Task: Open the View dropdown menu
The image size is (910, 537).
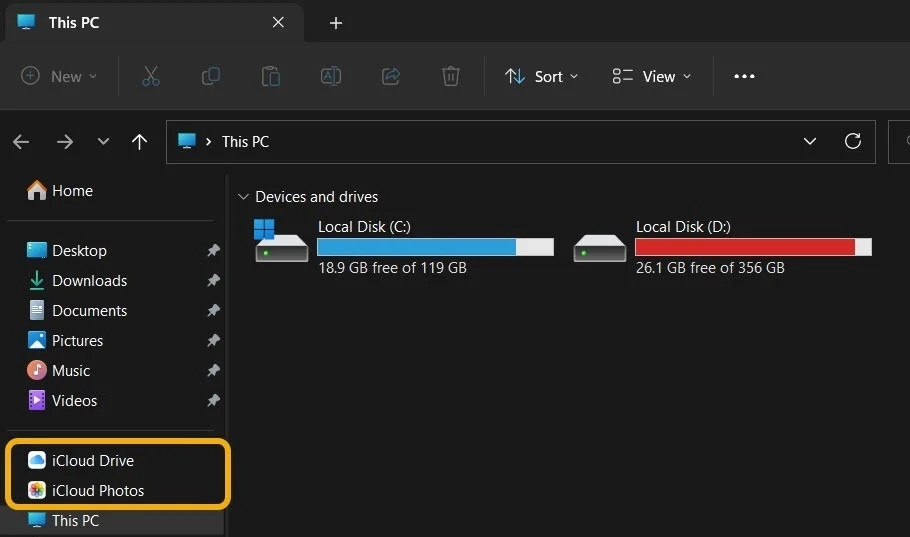Action: tap(652, 76)
